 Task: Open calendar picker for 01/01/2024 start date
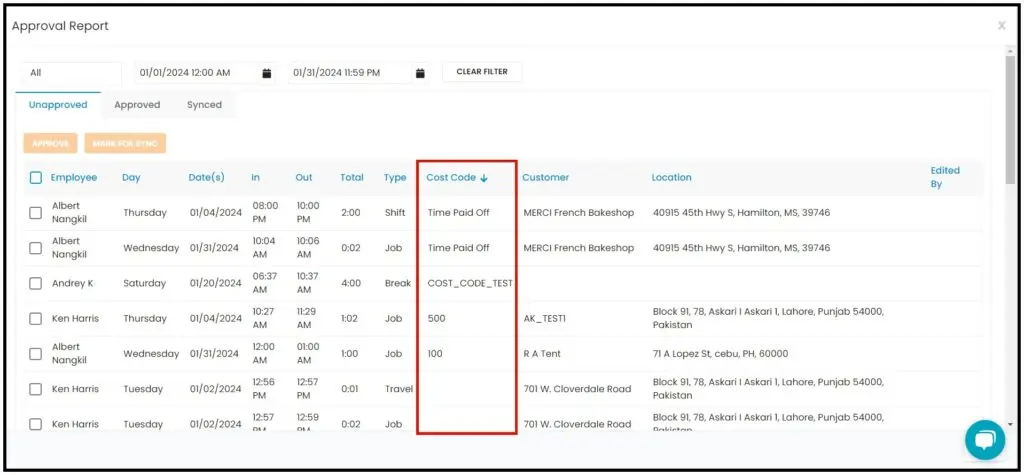pos(266,73)
